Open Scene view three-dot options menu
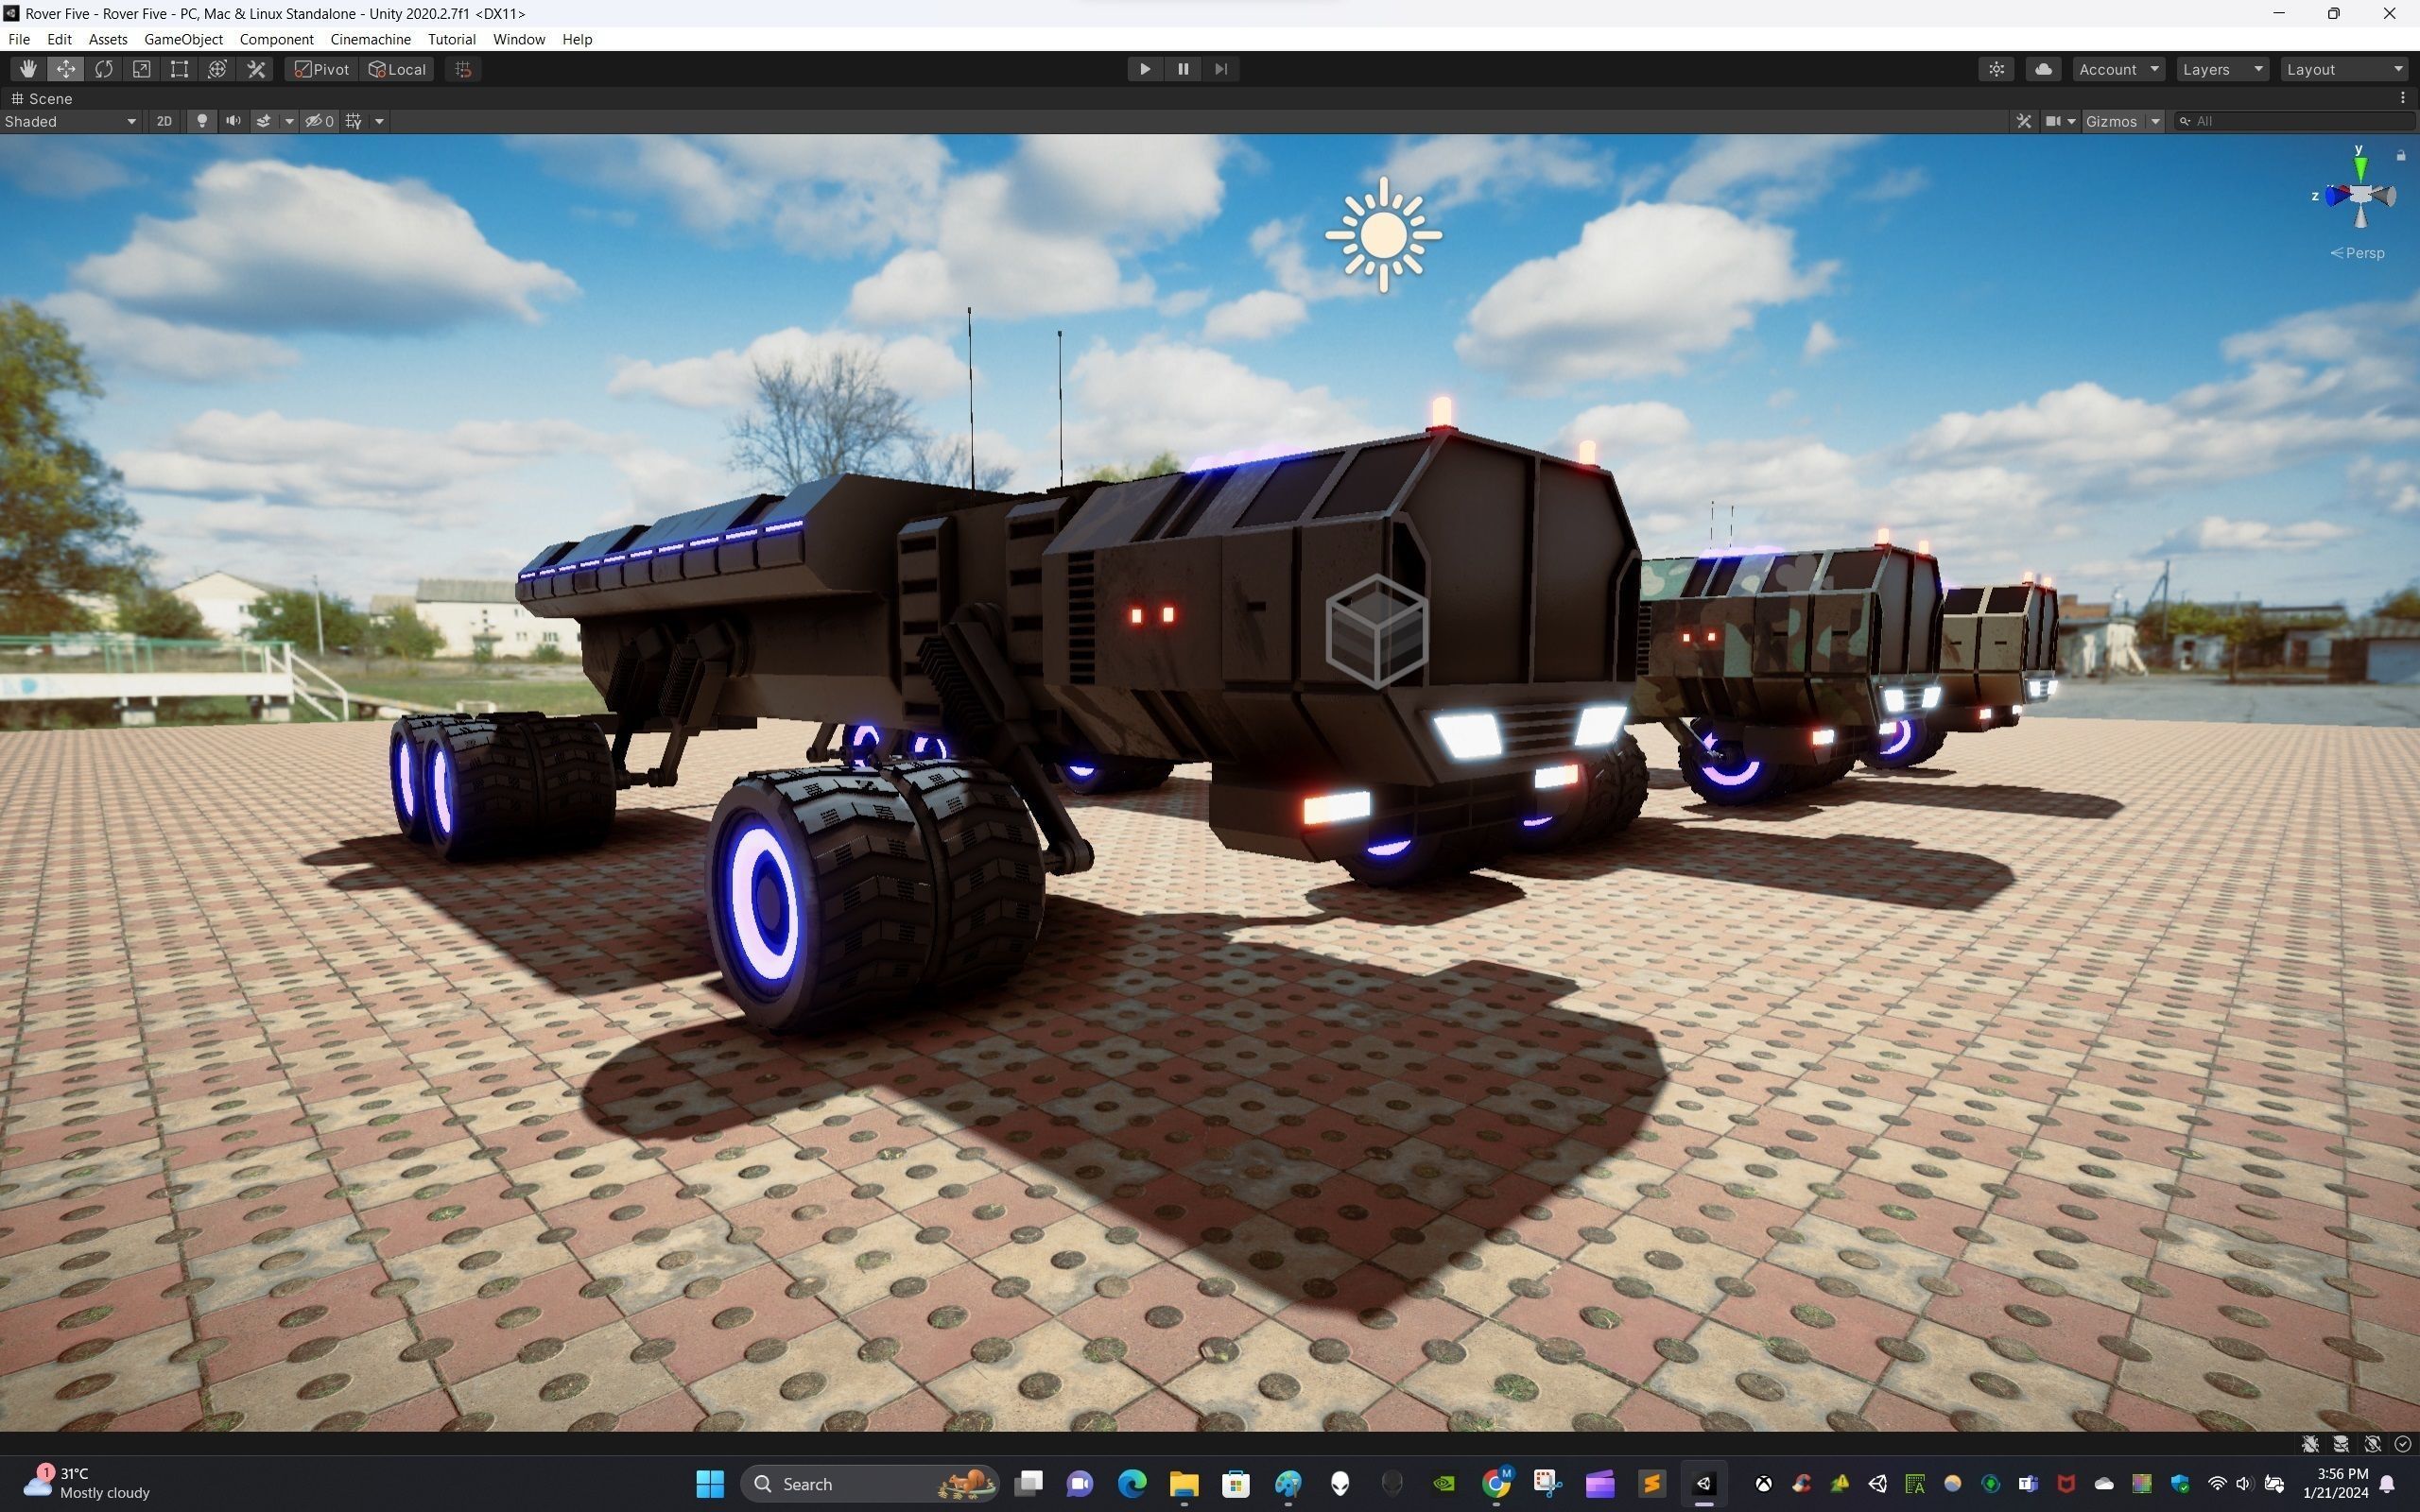 2402,98
